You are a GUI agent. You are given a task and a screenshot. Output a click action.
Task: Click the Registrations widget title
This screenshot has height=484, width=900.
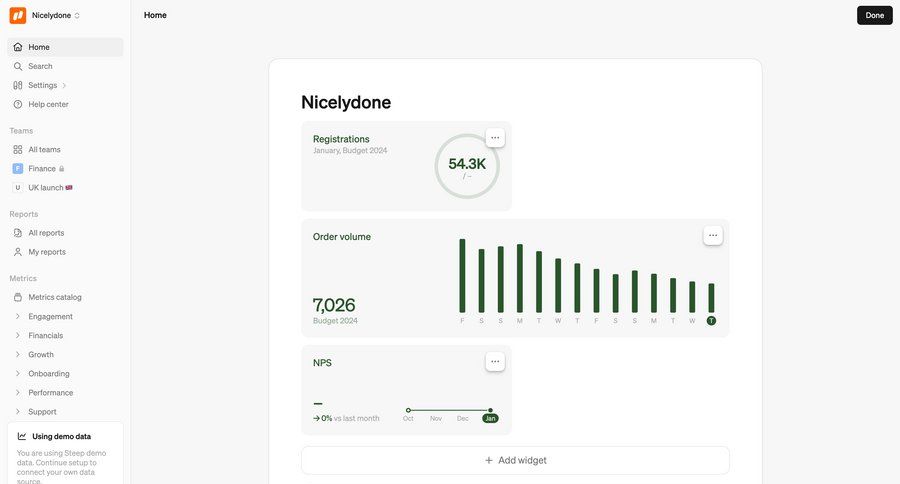[341, 139]
